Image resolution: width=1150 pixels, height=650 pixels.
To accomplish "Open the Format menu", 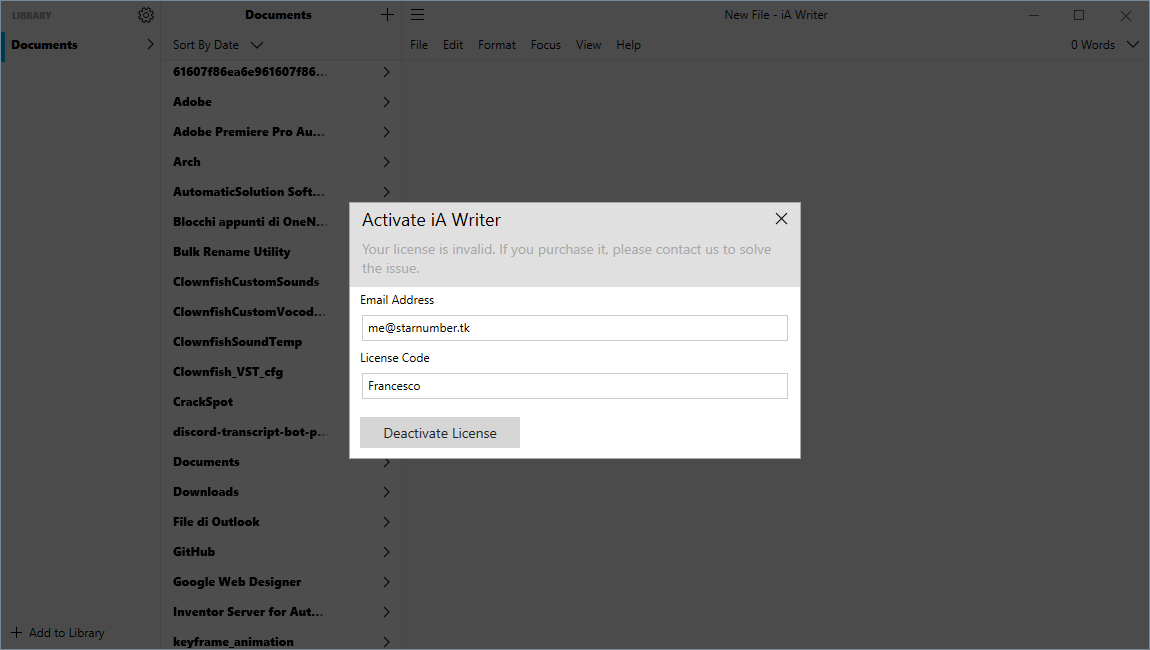I will (x=497, y=45).
